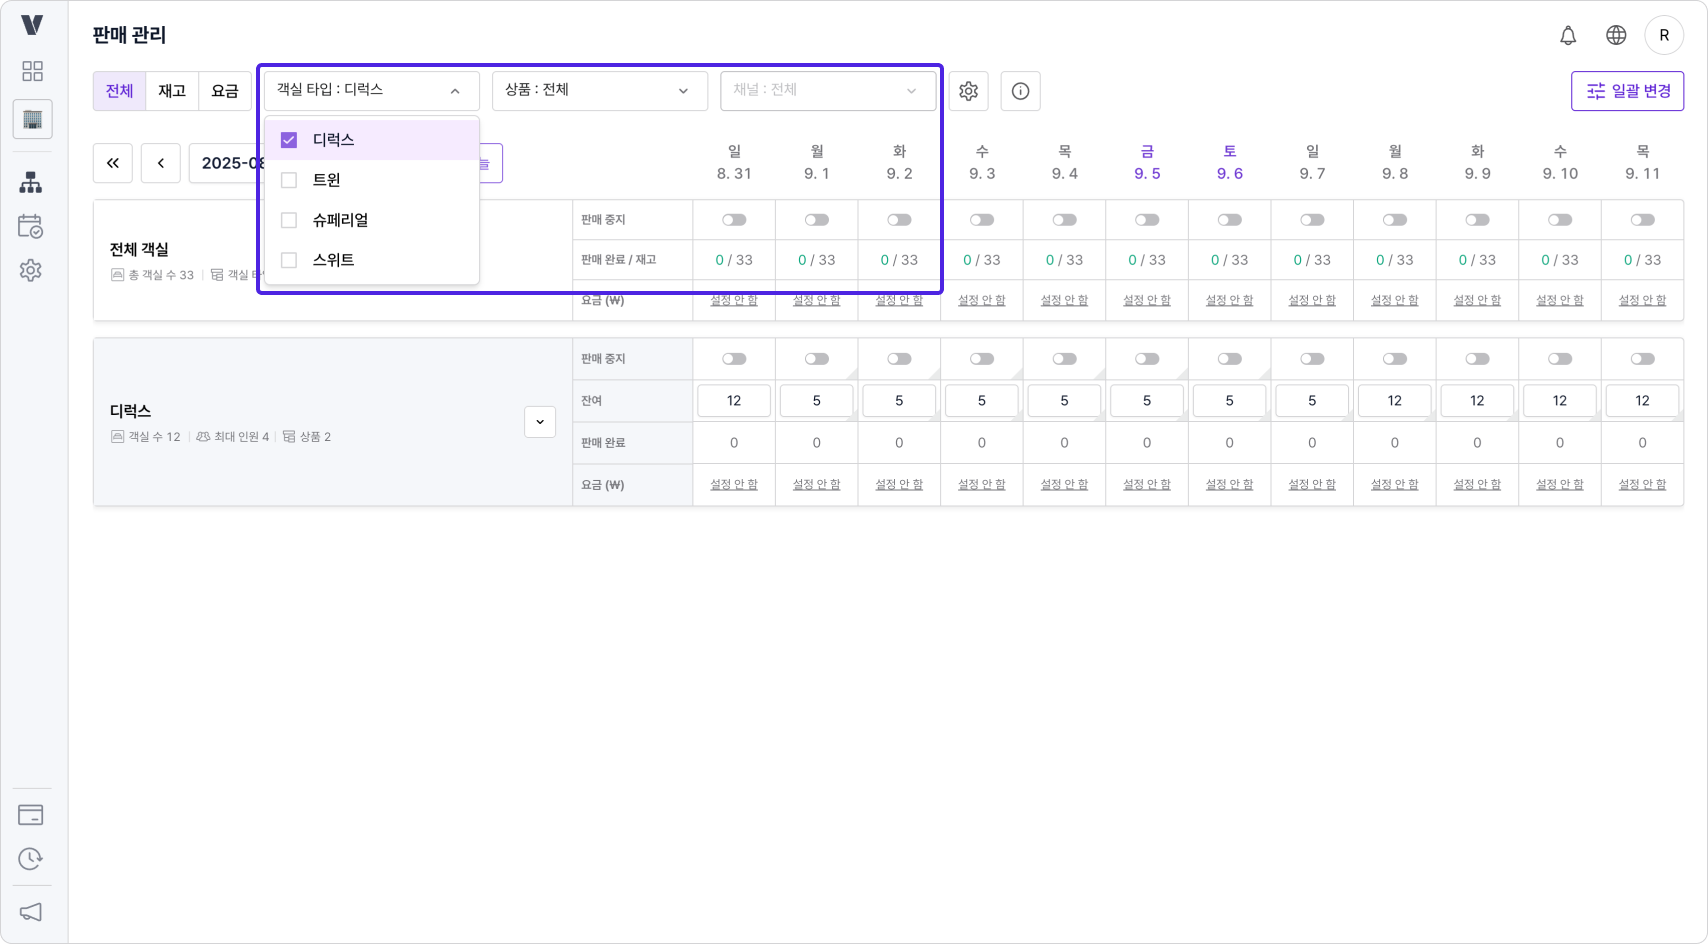Toggle 디럭스 판매 중지 for 9. 10
This screenshot has height=944, width=1708.
click(1560, 359)
